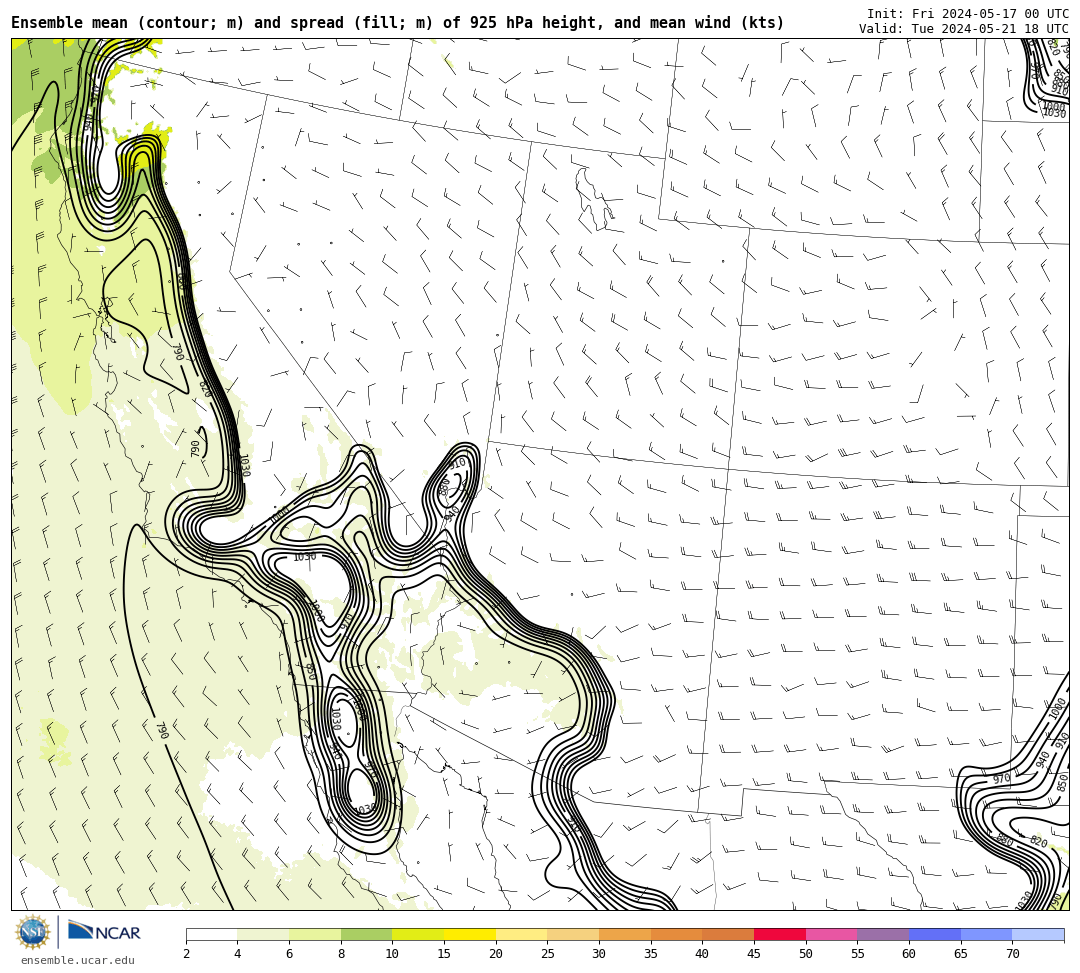Click the pale yellow-green 4-6 colorbar swatch
This screenshot has height=973, width=1080.
(x=263, y=934)
